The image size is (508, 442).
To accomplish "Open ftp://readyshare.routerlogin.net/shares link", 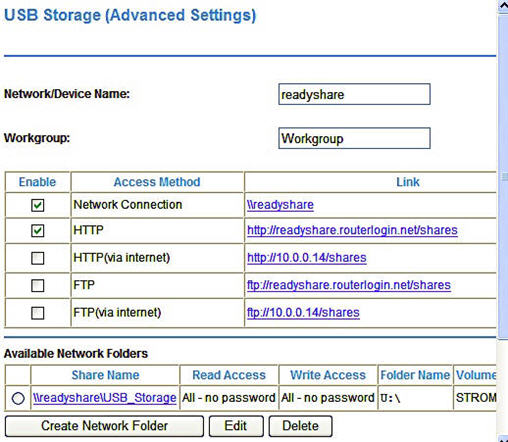I will [x=349, y=285].
